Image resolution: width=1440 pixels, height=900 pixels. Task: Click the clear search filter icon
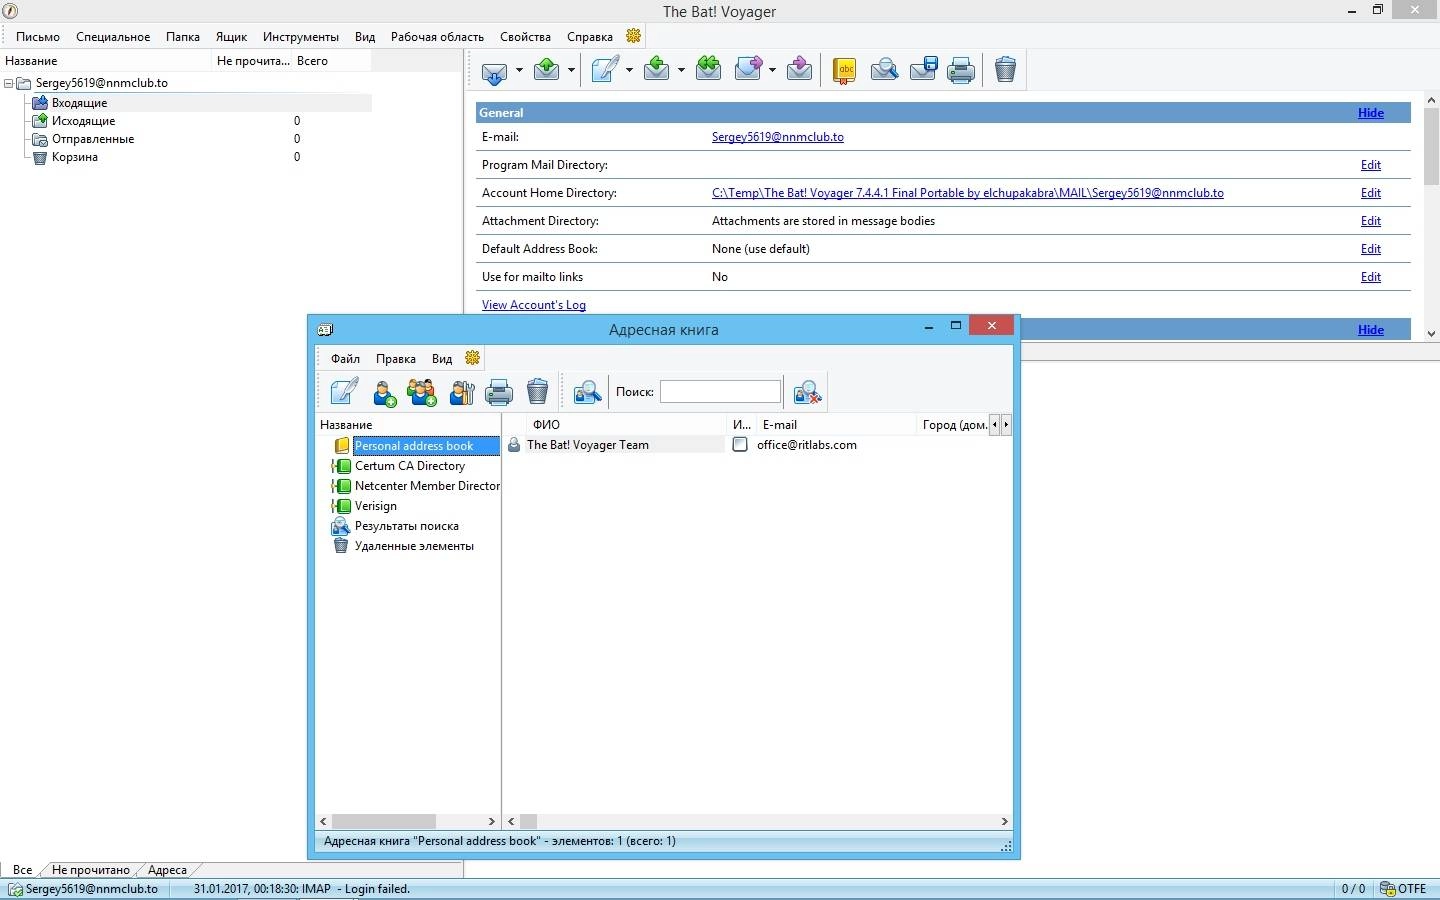[x=807, y=393]
